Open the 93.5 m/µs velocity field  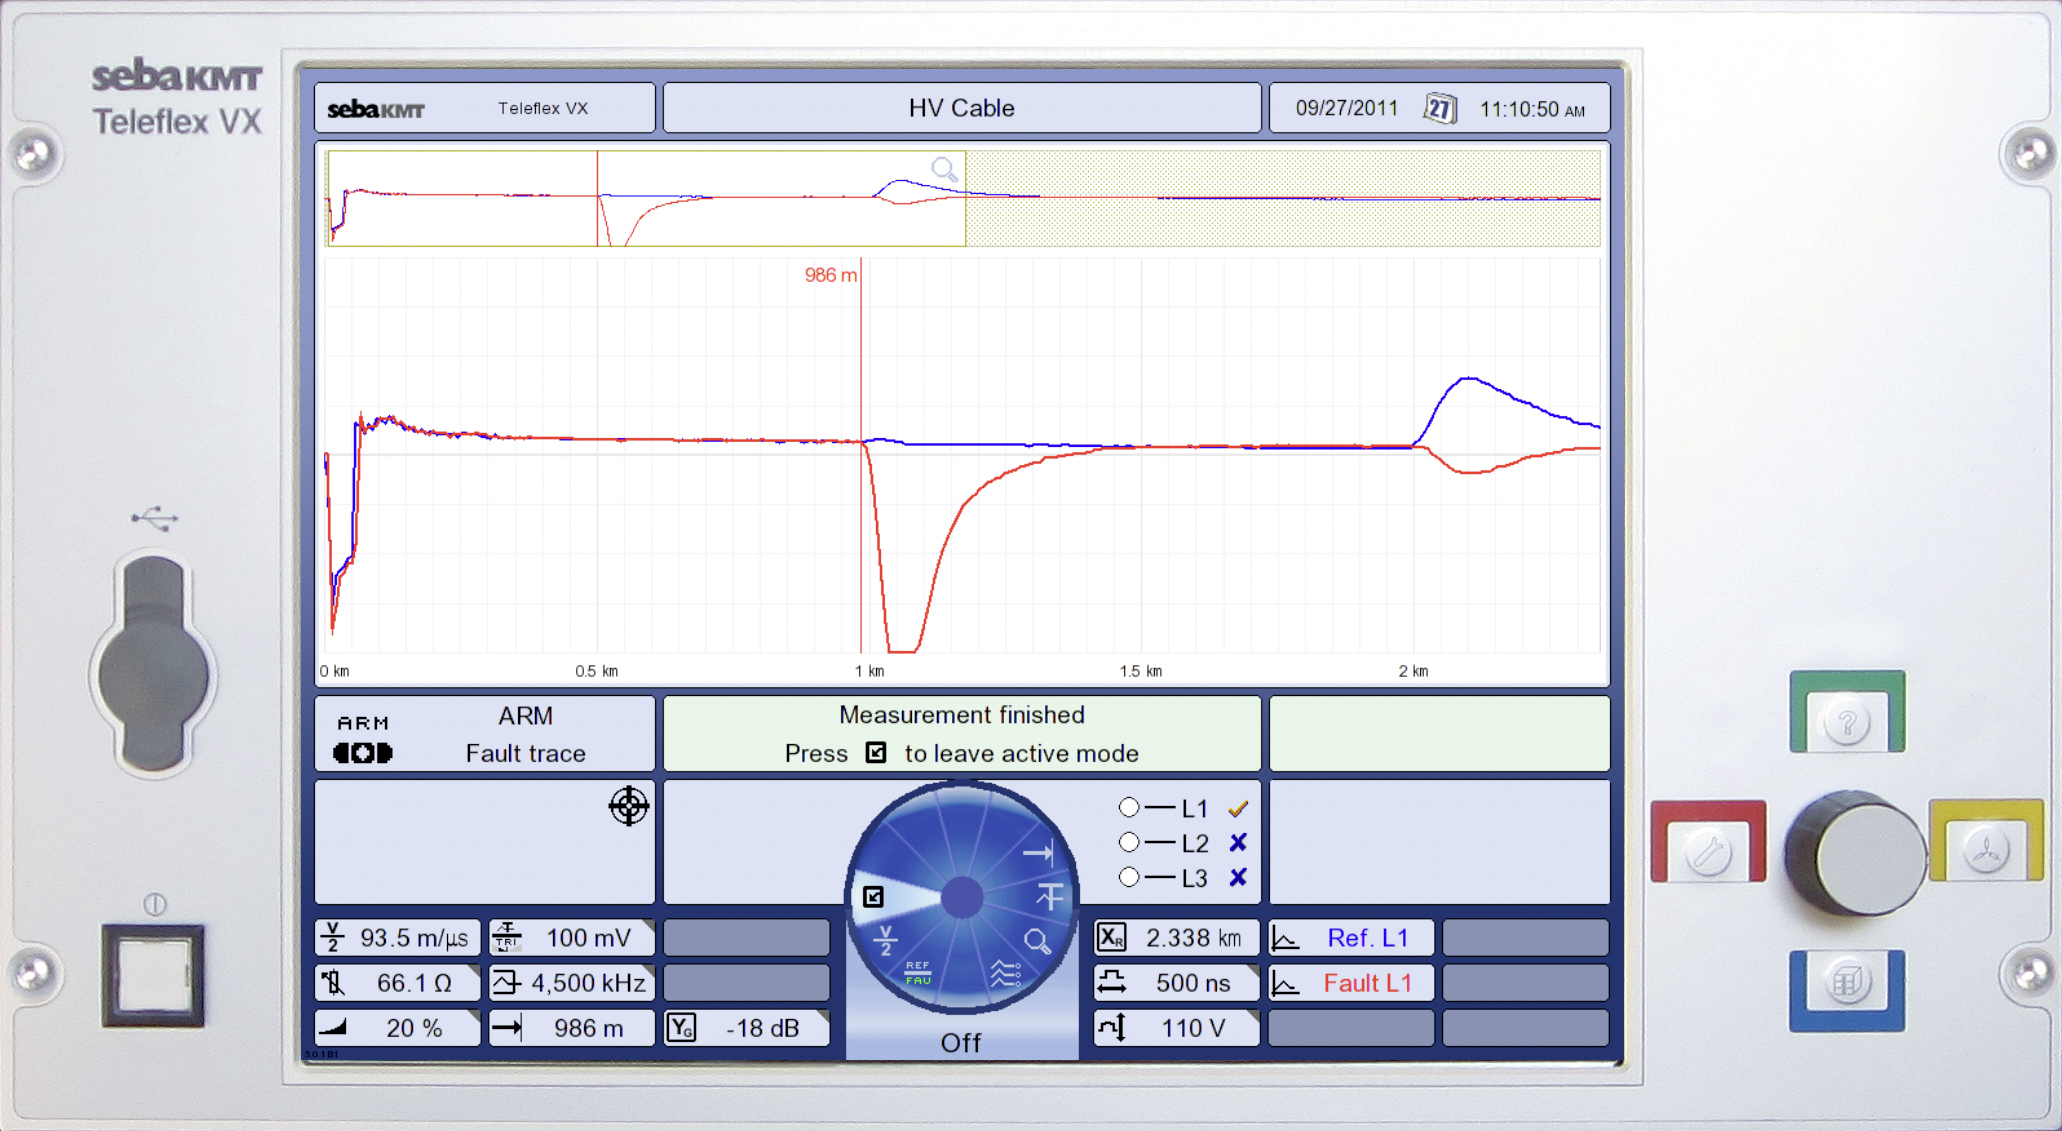pyautogui.click(x=398, y=938)
